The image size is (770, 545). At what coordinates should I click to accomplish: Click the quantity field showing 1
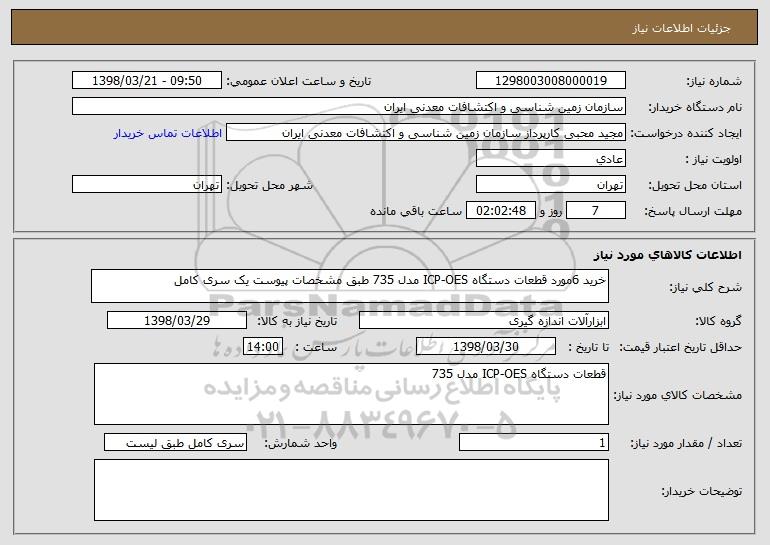click(x=534, y=442)
